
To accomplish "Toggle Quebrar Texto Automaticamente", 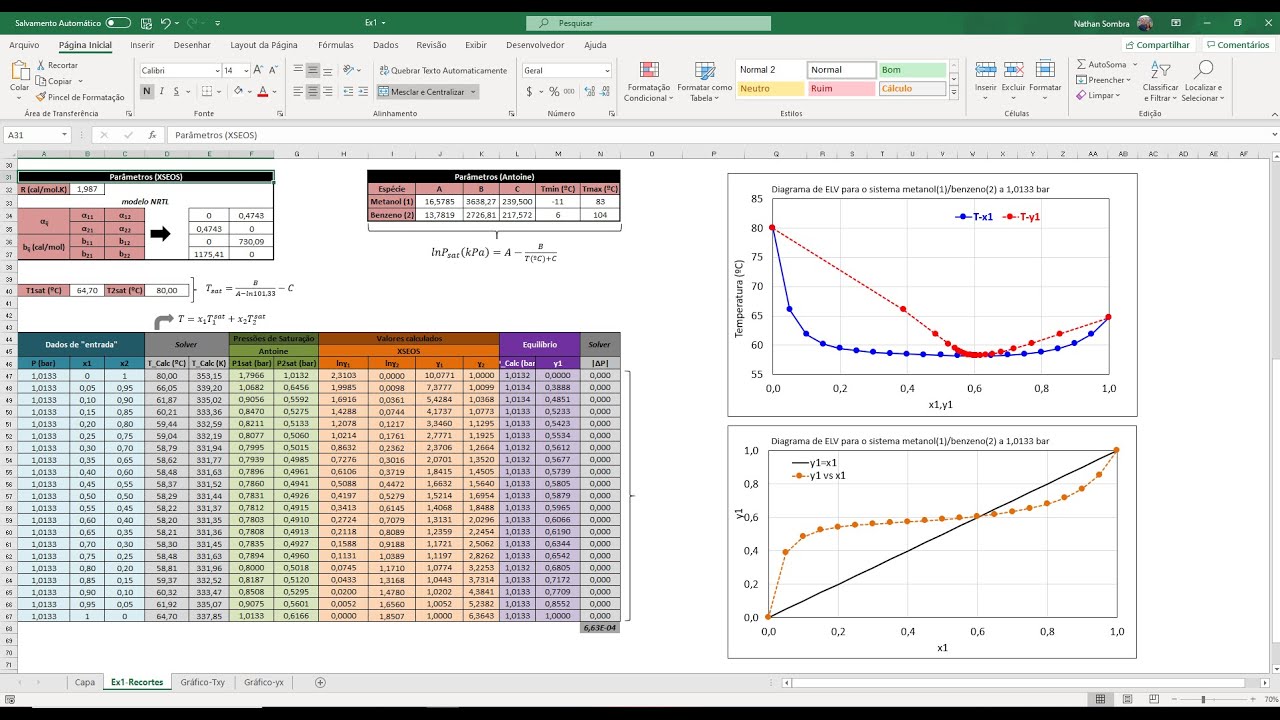I will 442,70.
